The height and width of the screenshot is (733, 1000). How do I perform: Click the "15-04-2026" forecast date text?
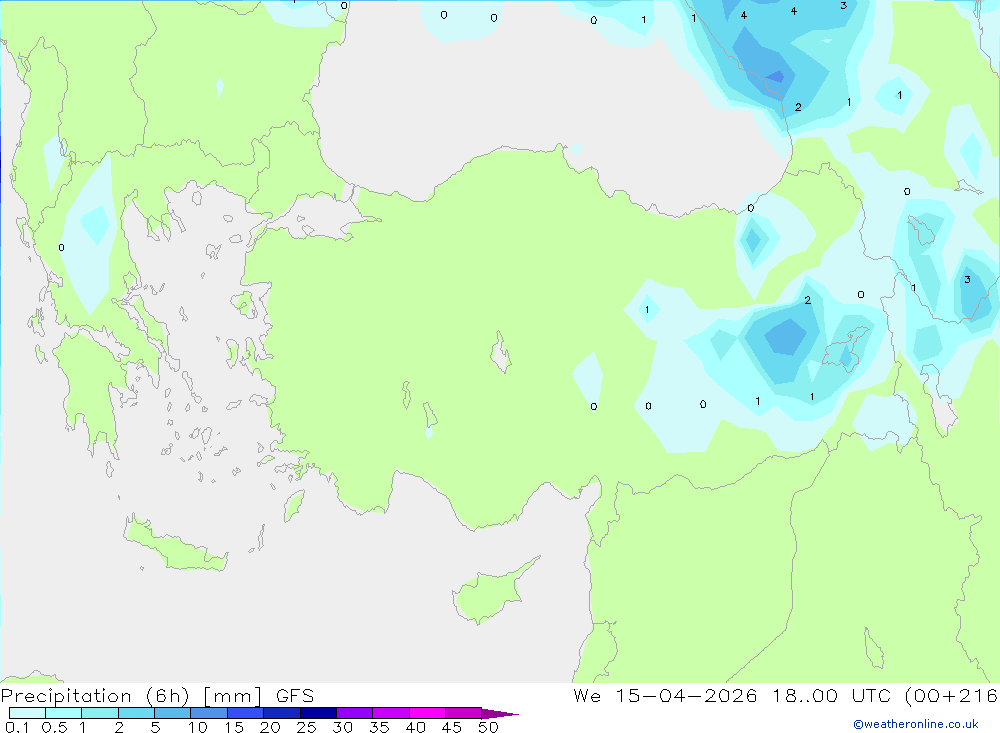[x=686, y=695]
